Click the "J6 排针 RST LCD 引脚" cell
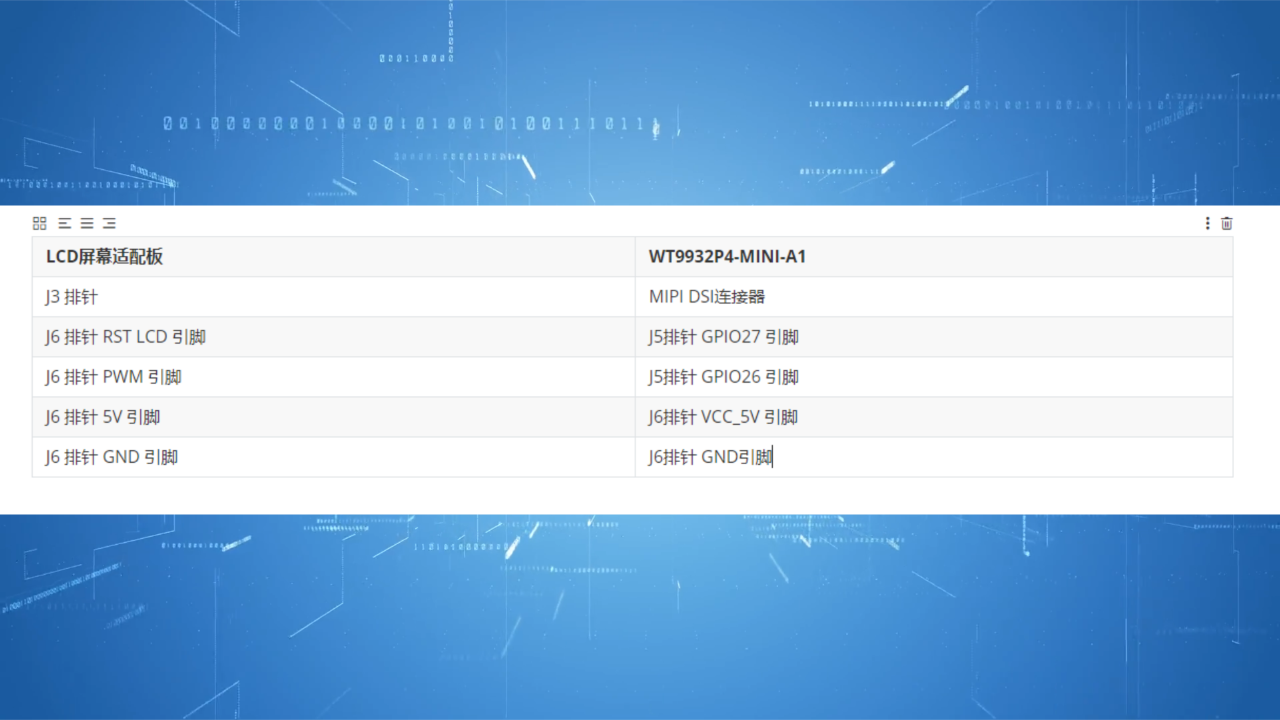 (334, 337)
